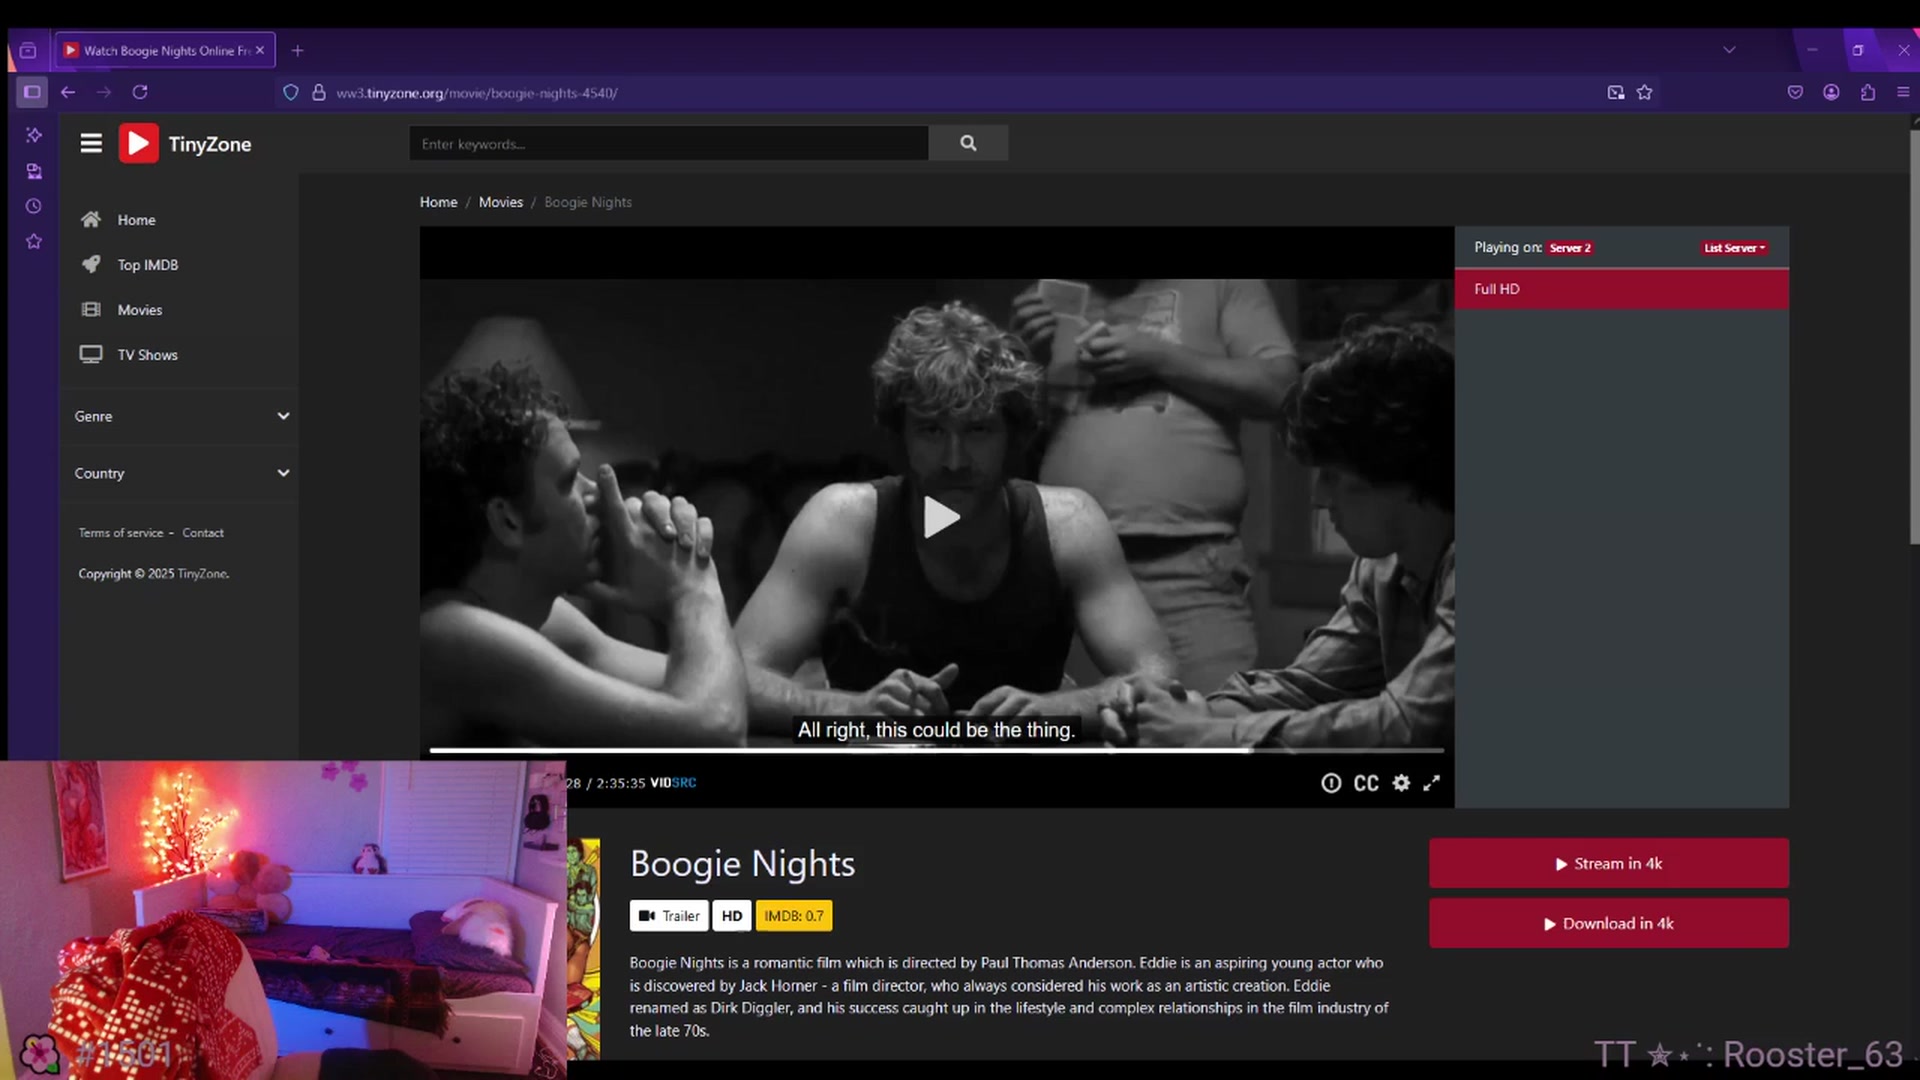Open a new browser tab
The width and height of the screenshot is (1920, 1080).
pyautogui.click(x=297, y=50)
